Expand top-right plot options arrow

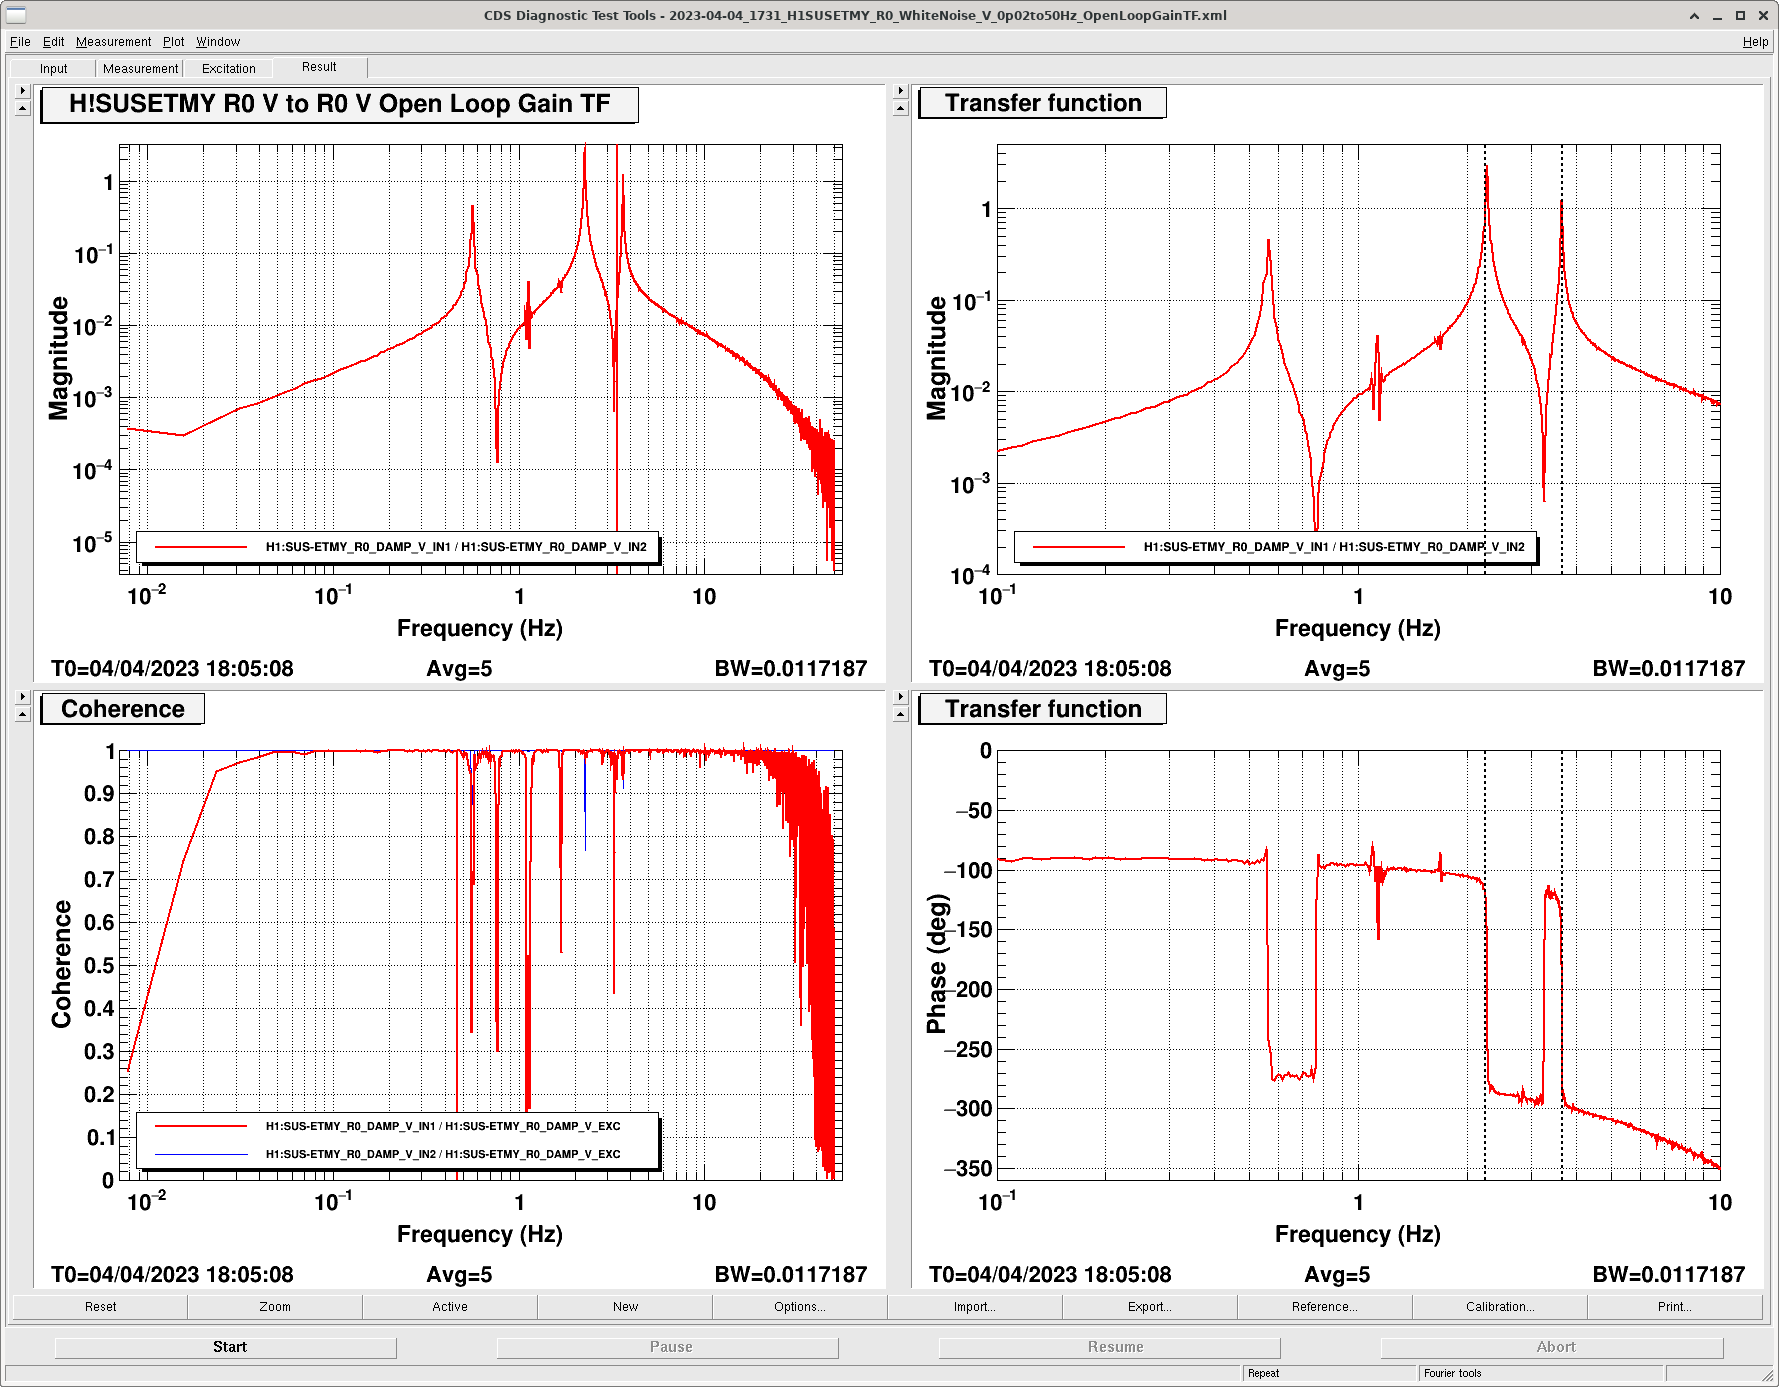pos(900,91)
